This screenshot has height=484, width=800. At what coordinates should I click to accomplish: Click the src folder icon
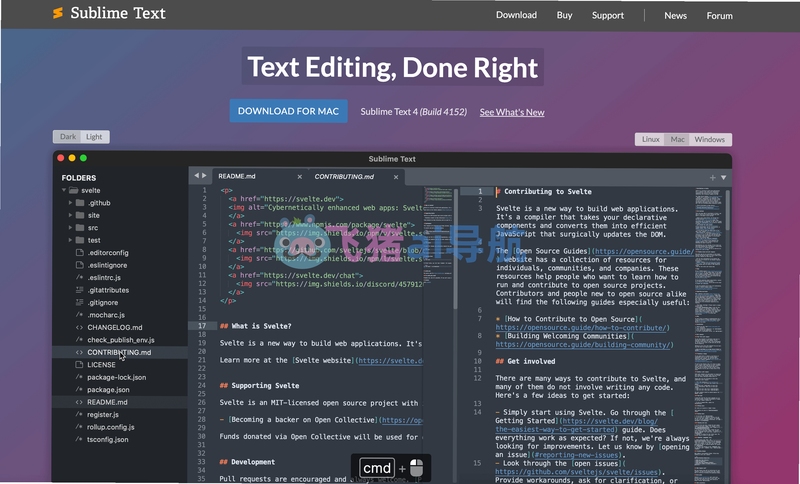tap(80, 227)
